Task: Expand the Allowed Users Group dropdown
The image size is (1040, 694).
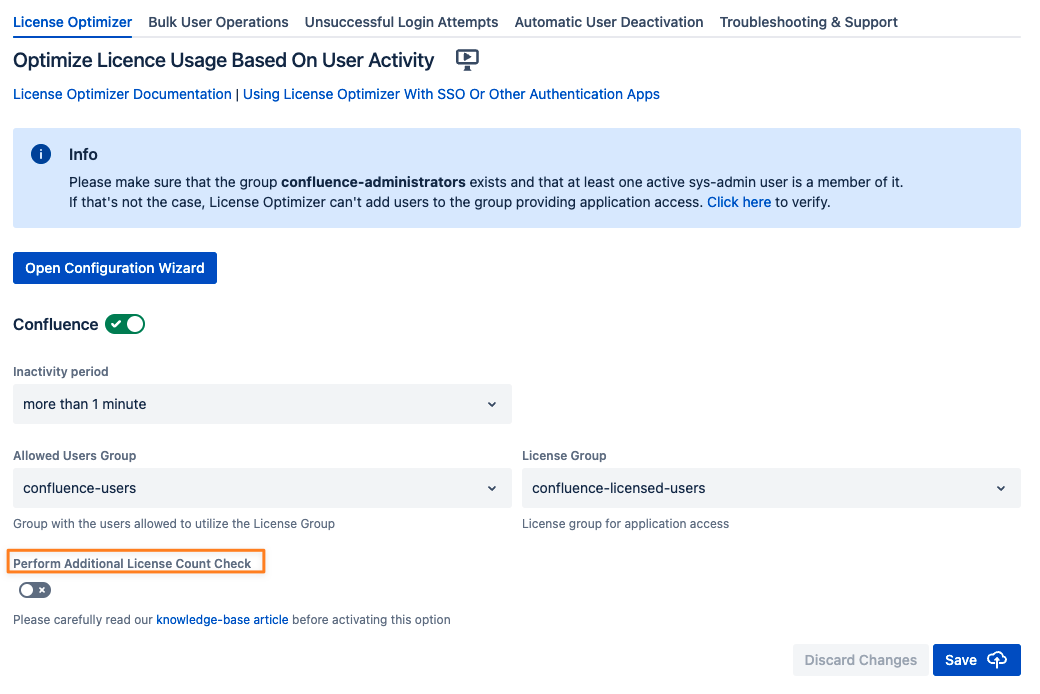Action: [x=262, y=488]
